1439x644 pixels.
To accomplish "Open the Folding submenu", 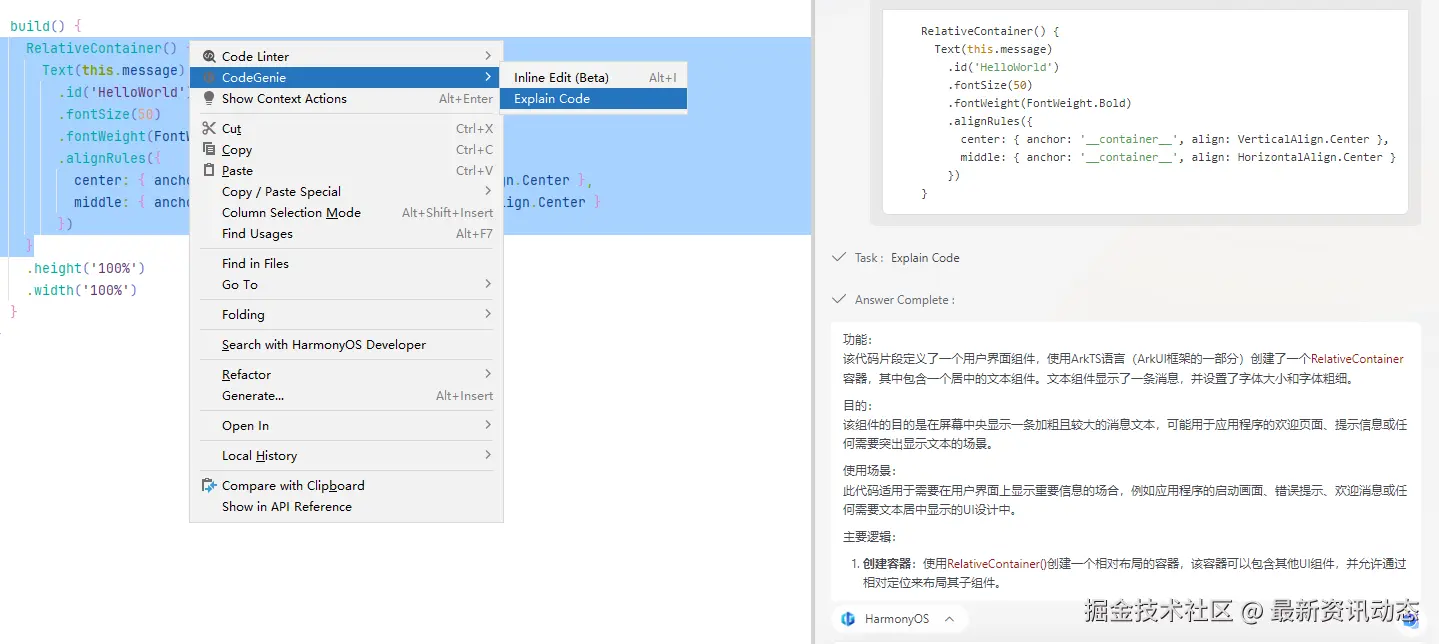I will (242, 314).
